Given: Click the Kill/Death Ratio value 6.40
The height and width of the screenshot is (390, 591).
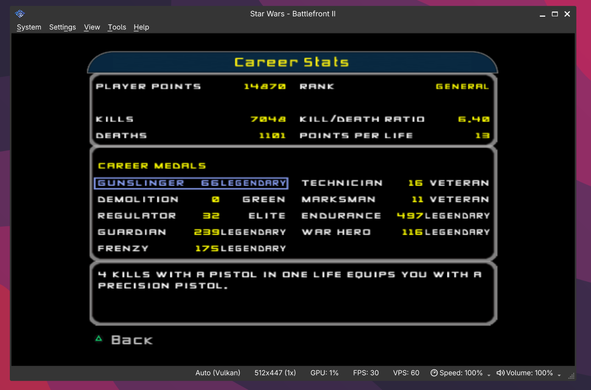Looking at the screenshot, I should pos(474,119).
